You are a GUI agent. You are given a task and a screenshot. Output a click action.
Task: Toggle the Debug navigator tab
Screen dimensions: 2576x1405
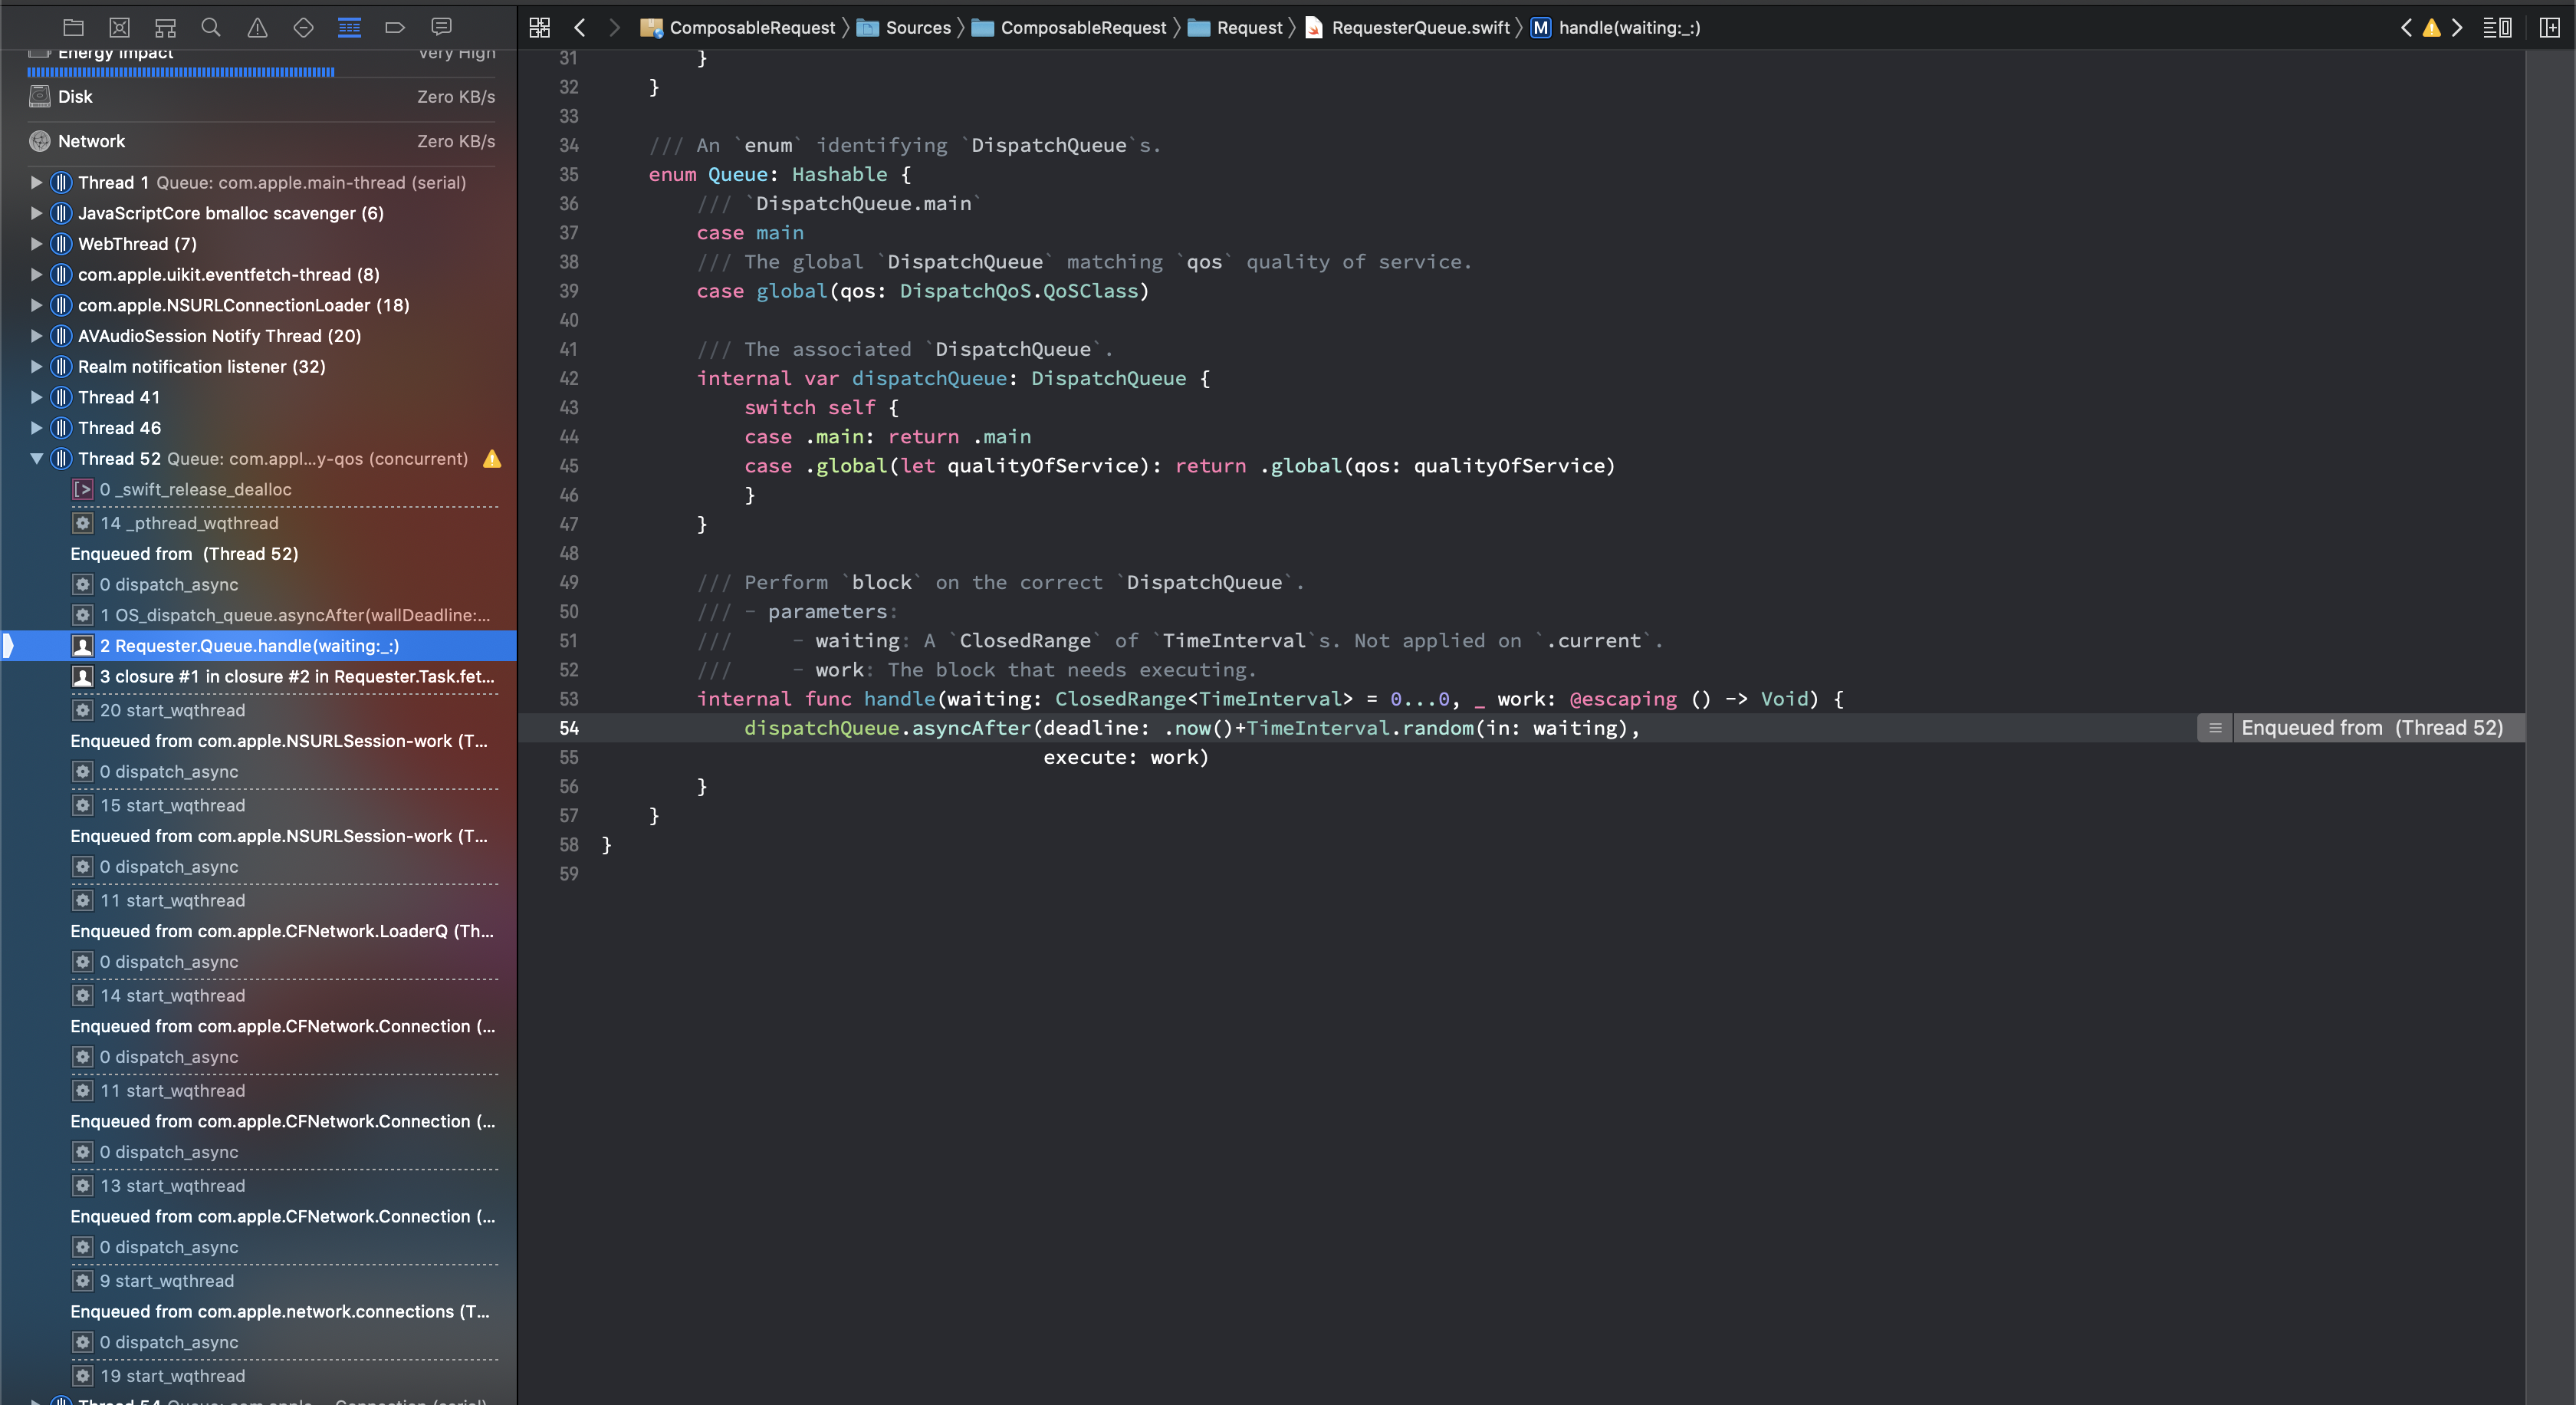click(x=349, y=27)
